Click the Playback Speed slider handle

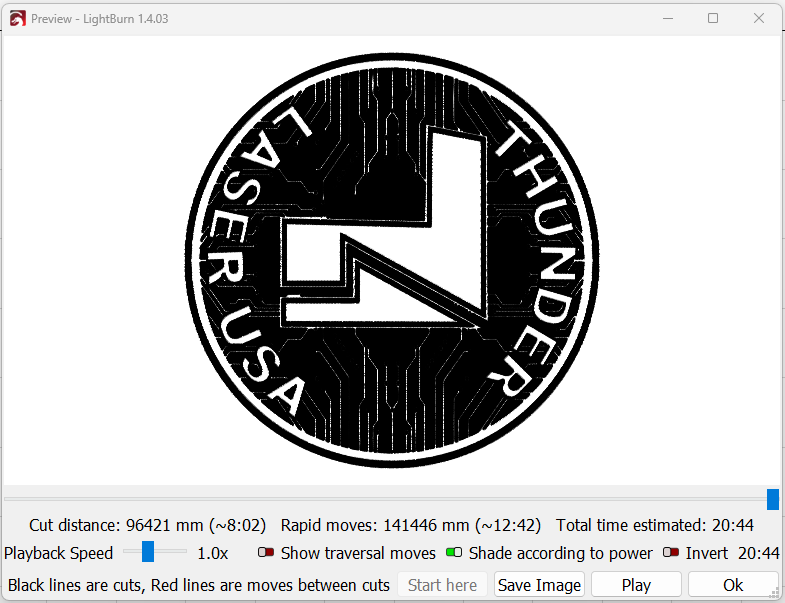[148, 551]
